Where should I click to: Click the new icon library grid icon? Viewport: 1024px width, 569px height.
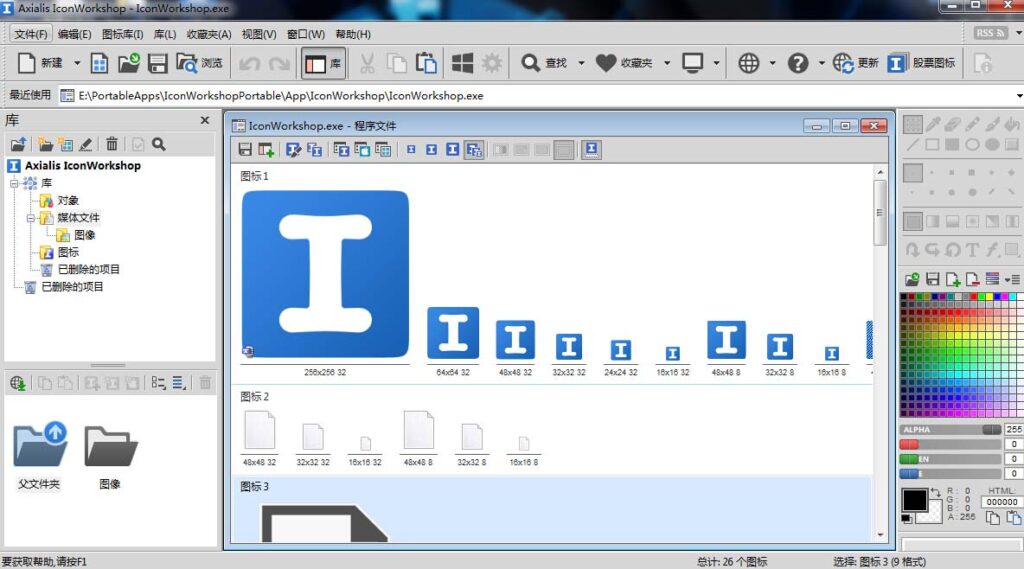tap(99, 63)
